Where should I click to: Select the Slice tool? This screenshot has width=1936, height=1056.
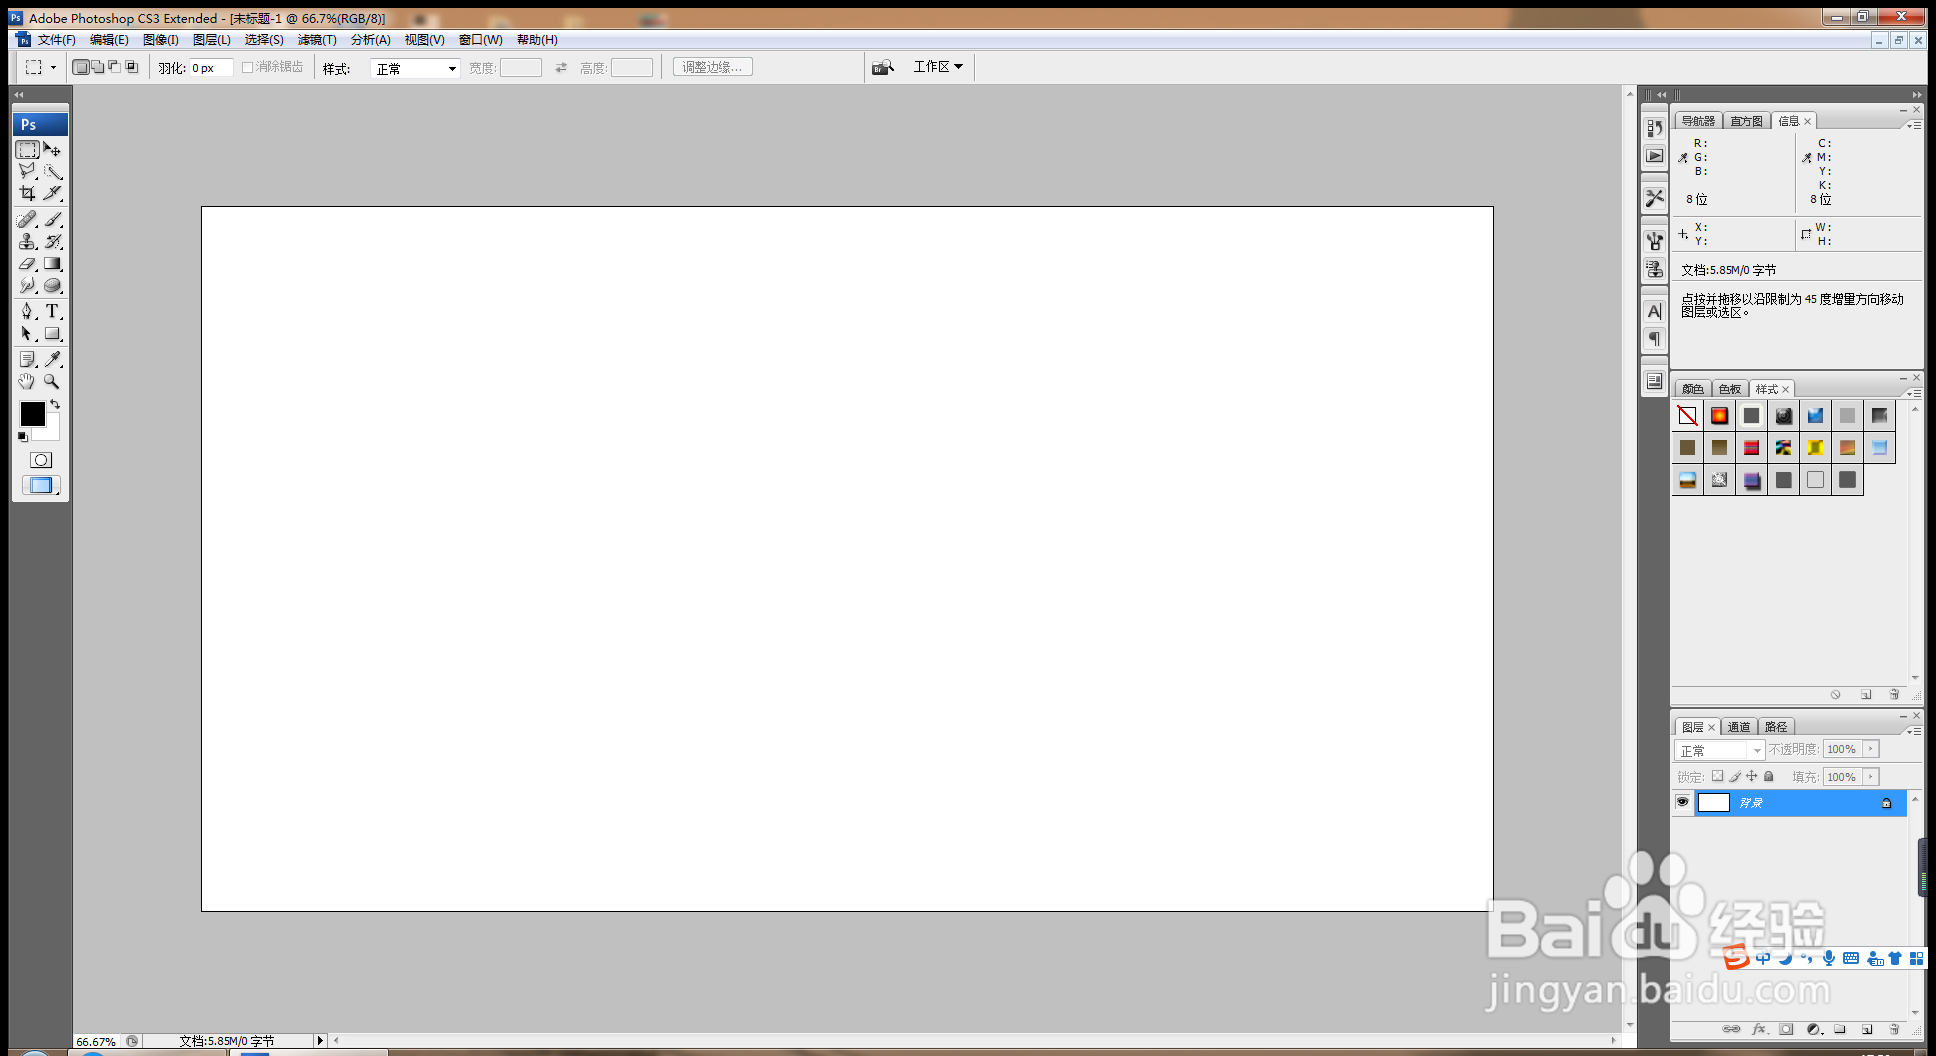[53, 193]
